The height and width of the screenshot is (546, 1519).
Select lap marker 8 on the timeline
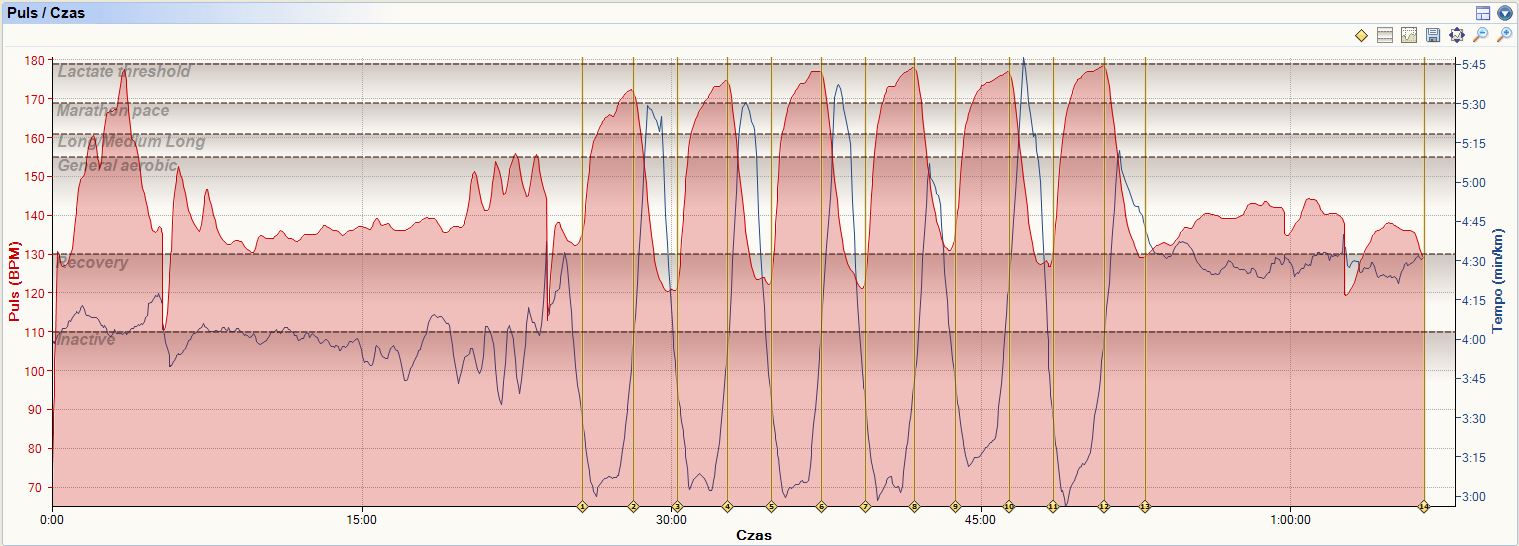click(x=914, y=507)
